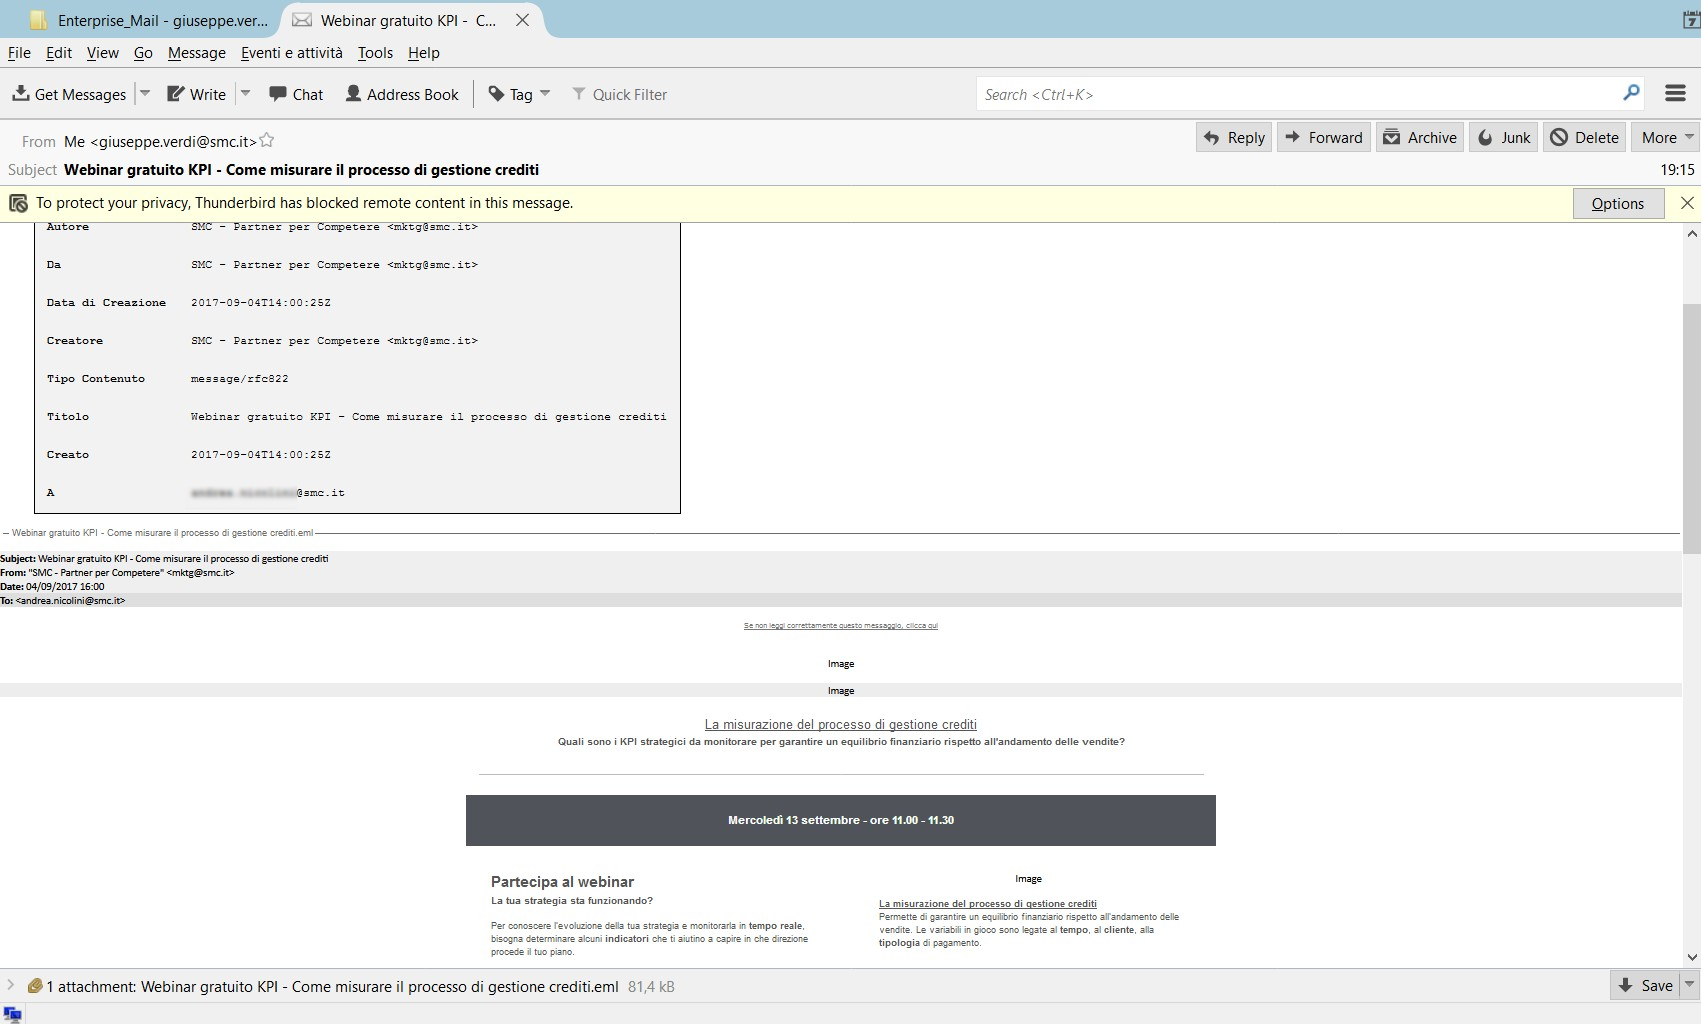Image resolution: width=1701 pixels, height=1024 pixels.
Task: Open the Eventi e attività menu
Action: 291,53
